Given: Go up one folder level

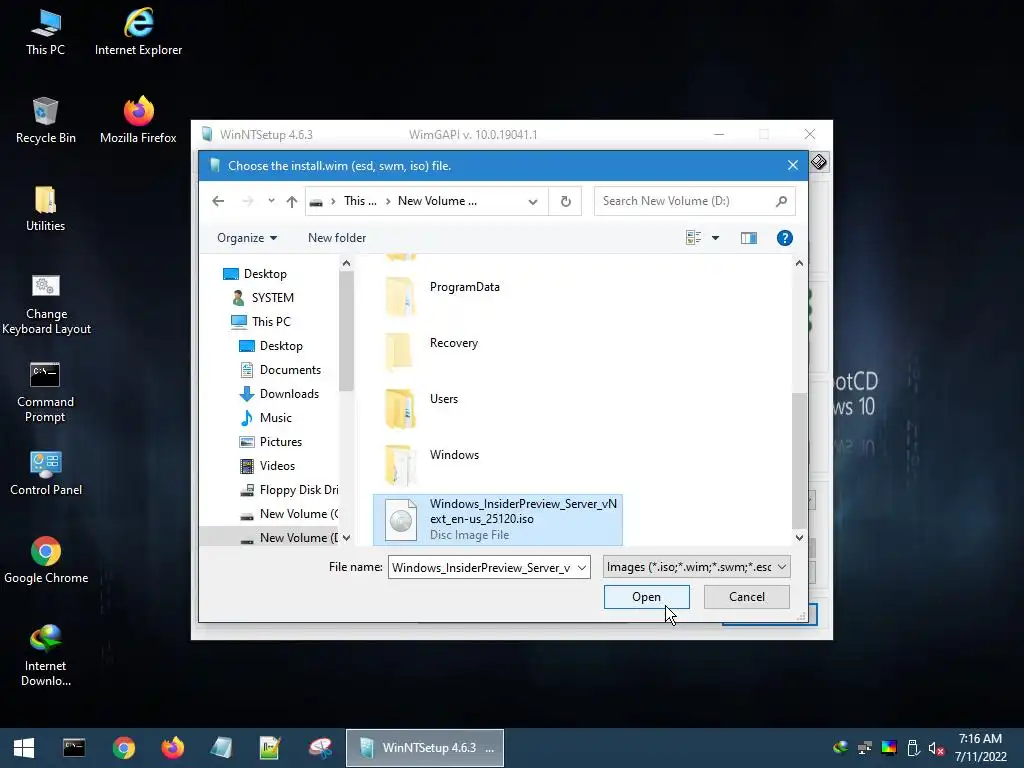Looking at the screenshot, I should coord(292,202).
